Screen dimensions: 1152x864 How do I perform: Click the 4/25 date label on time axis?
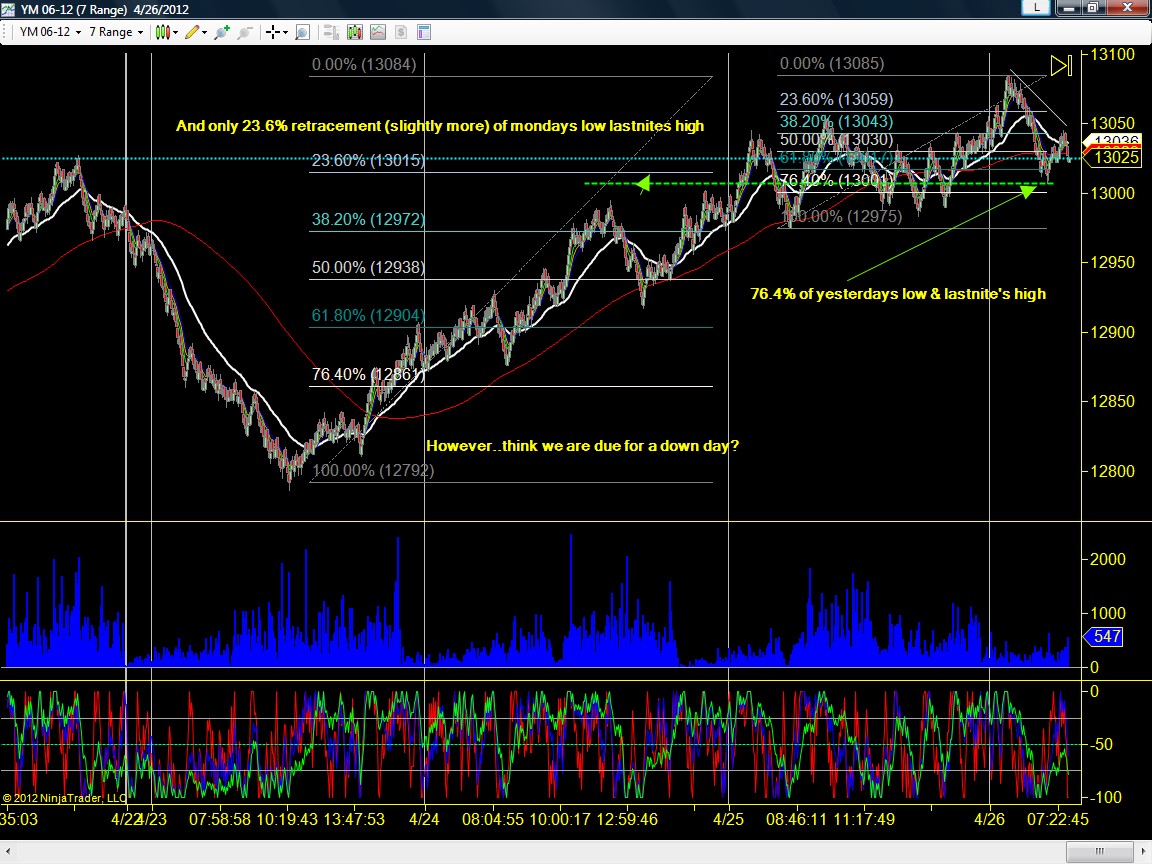pyautogui.click(x=728, y=819)
